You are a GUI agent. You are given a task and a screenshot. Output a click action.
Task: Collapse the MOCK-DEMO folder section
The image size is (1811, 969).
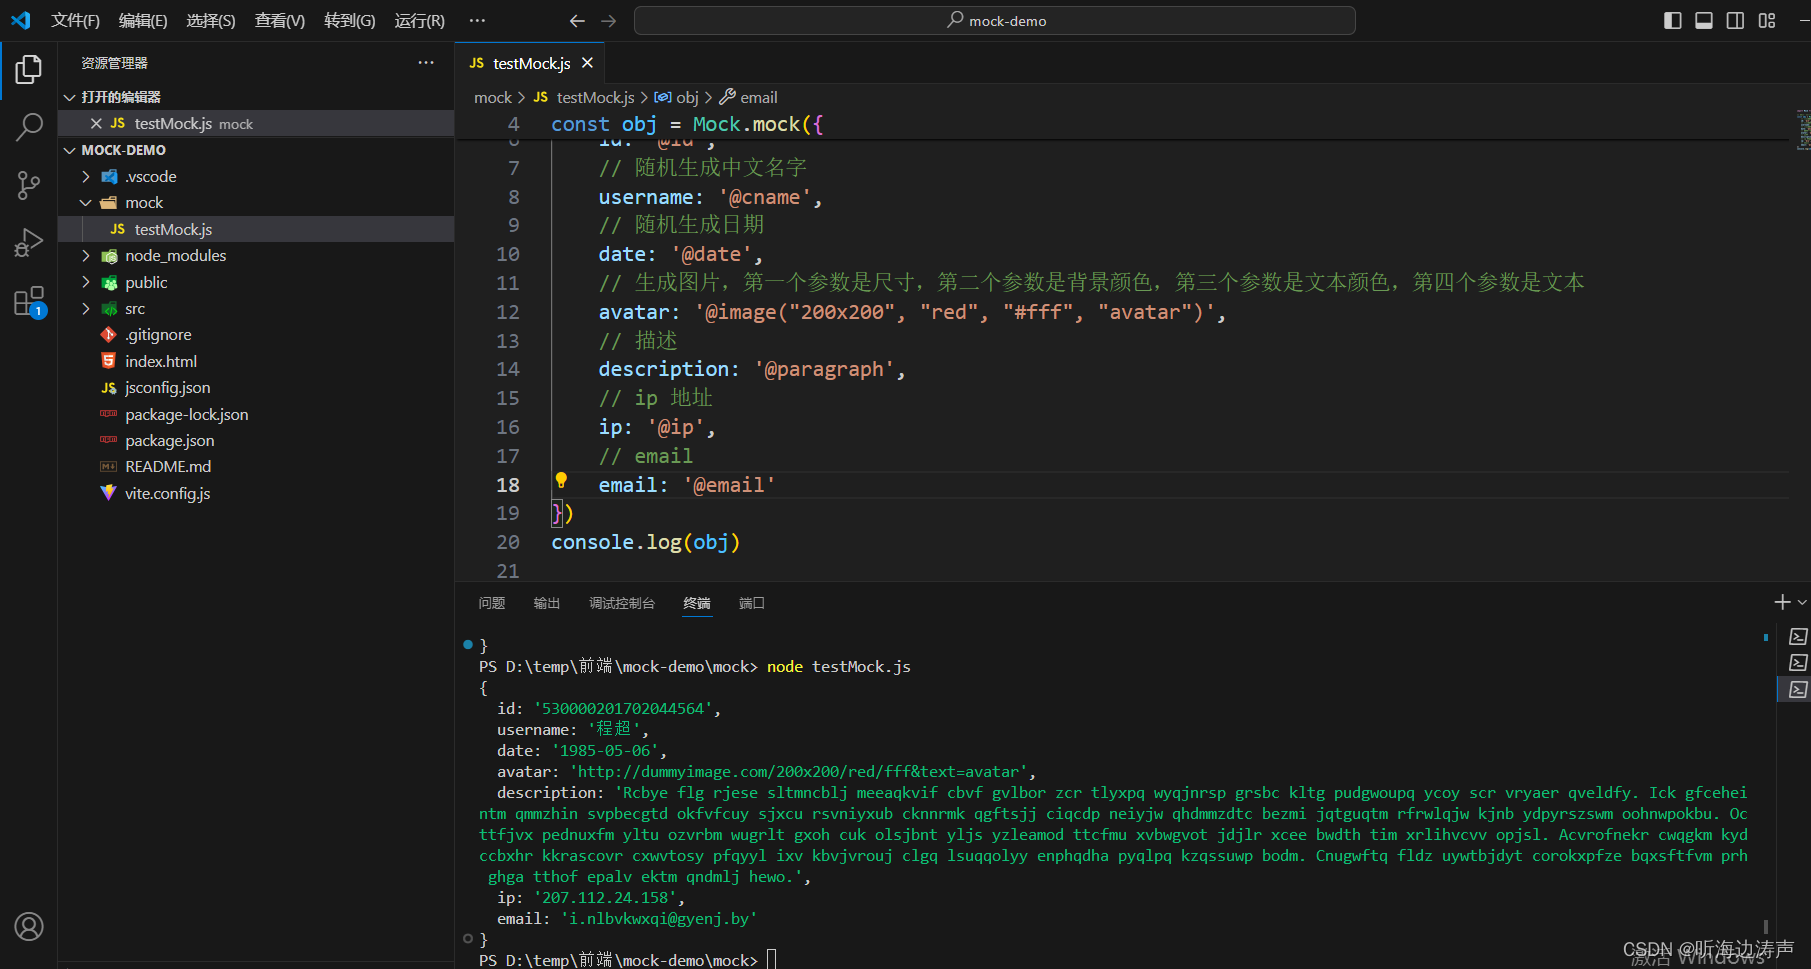coord(69,150)
